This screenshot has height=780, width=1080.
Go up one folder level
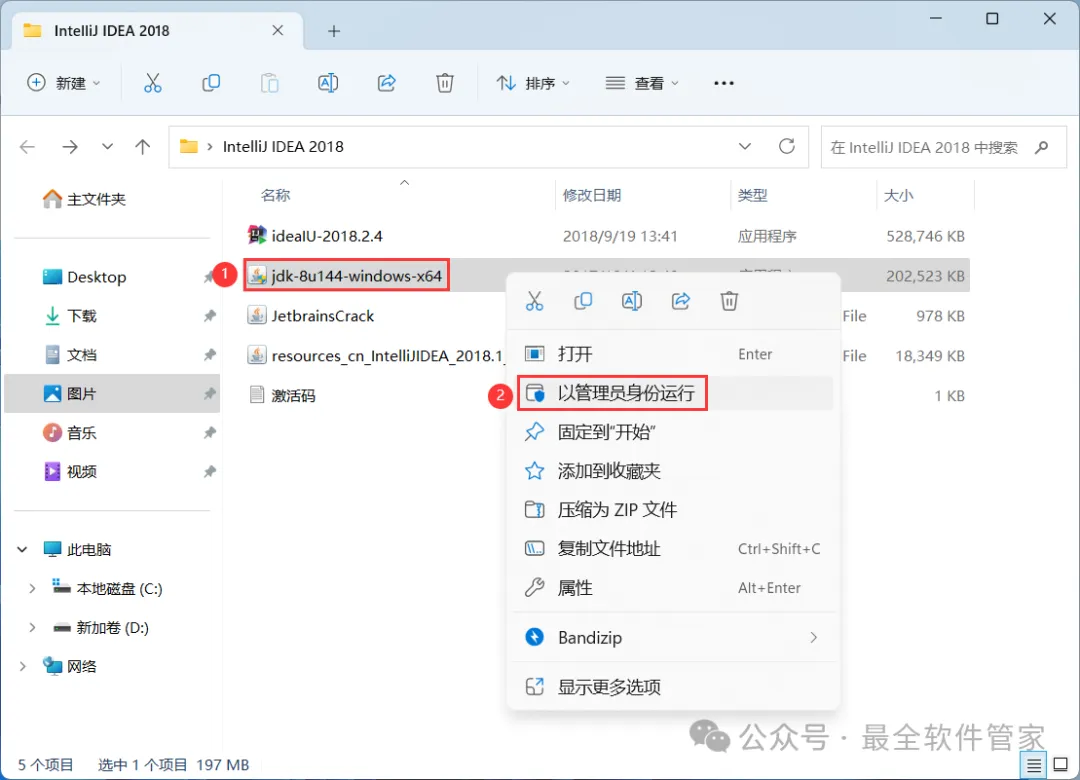[x=143, y=147]
